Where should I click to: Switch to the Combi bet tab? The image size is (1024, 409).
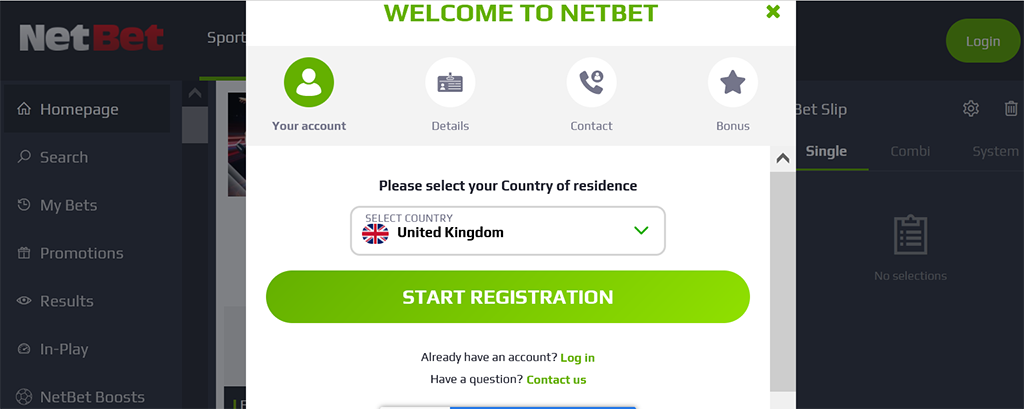point(910,152)
